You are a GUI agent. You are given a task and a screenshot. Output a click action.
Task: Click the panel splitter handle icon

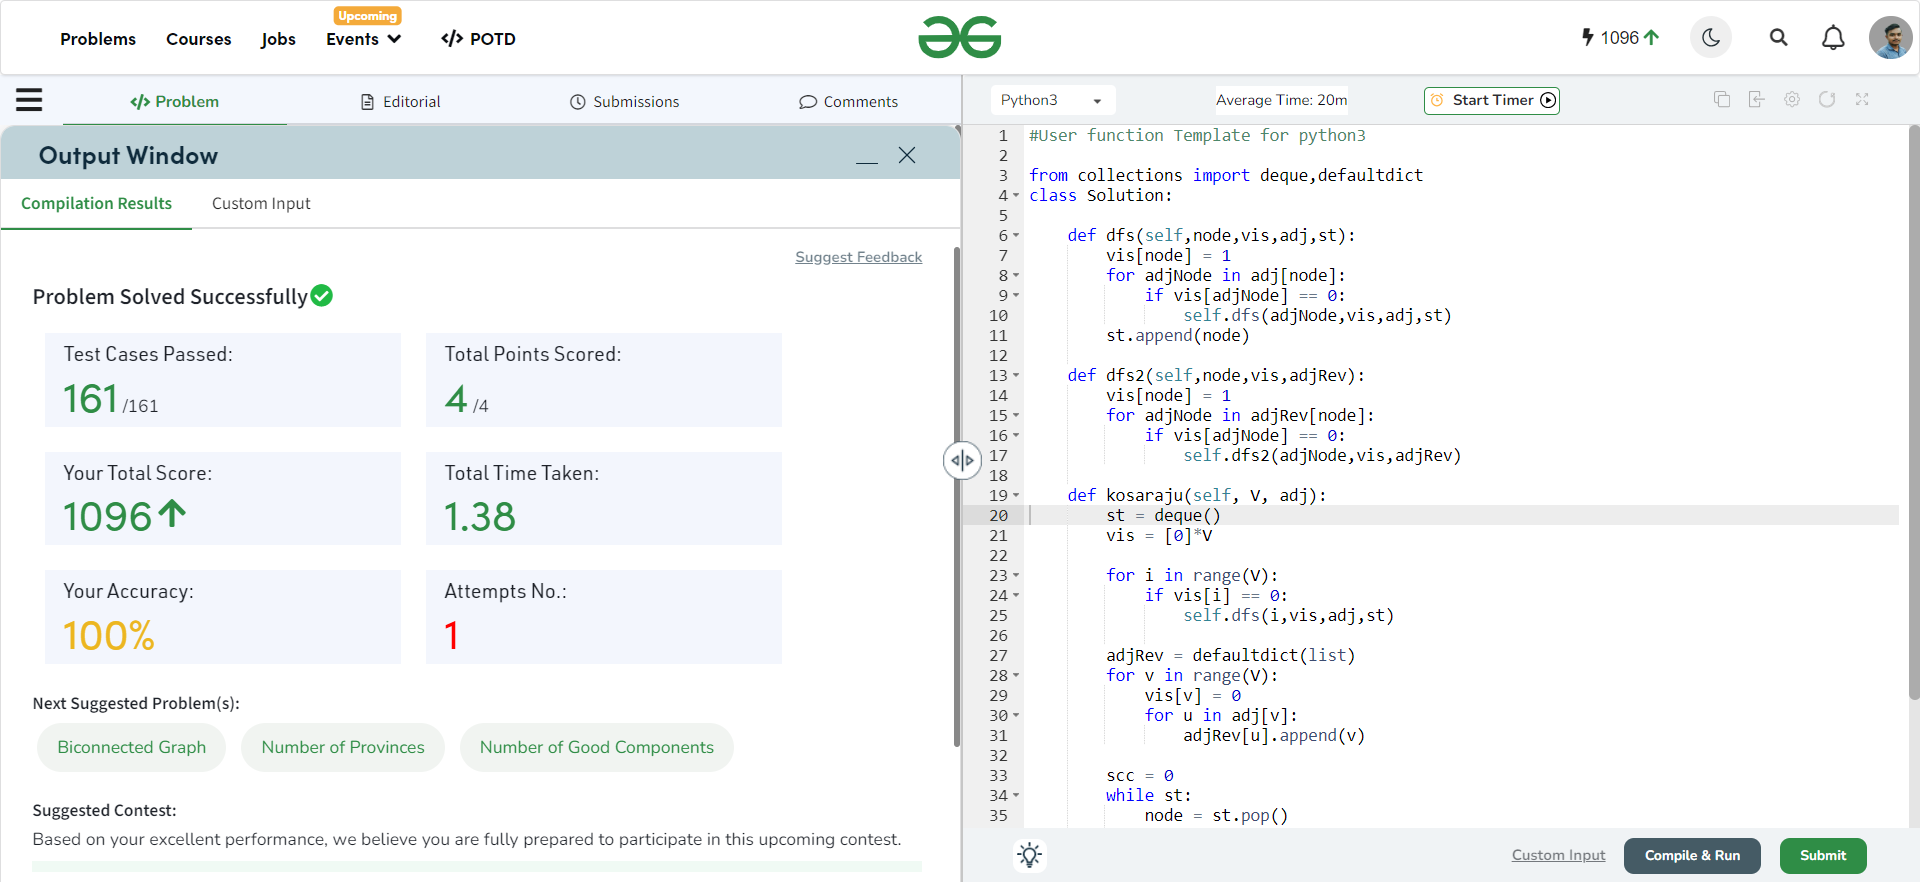[962, 460]
